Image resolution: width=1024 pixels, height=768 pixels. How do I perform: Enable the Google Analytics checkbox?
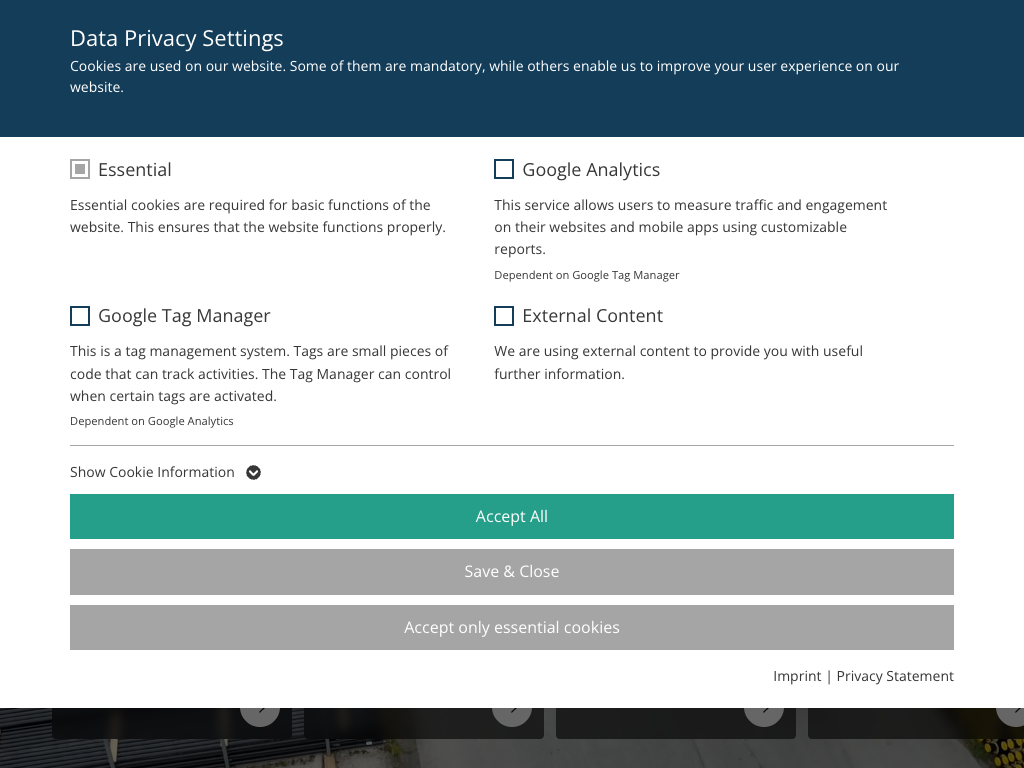(504, 170)
